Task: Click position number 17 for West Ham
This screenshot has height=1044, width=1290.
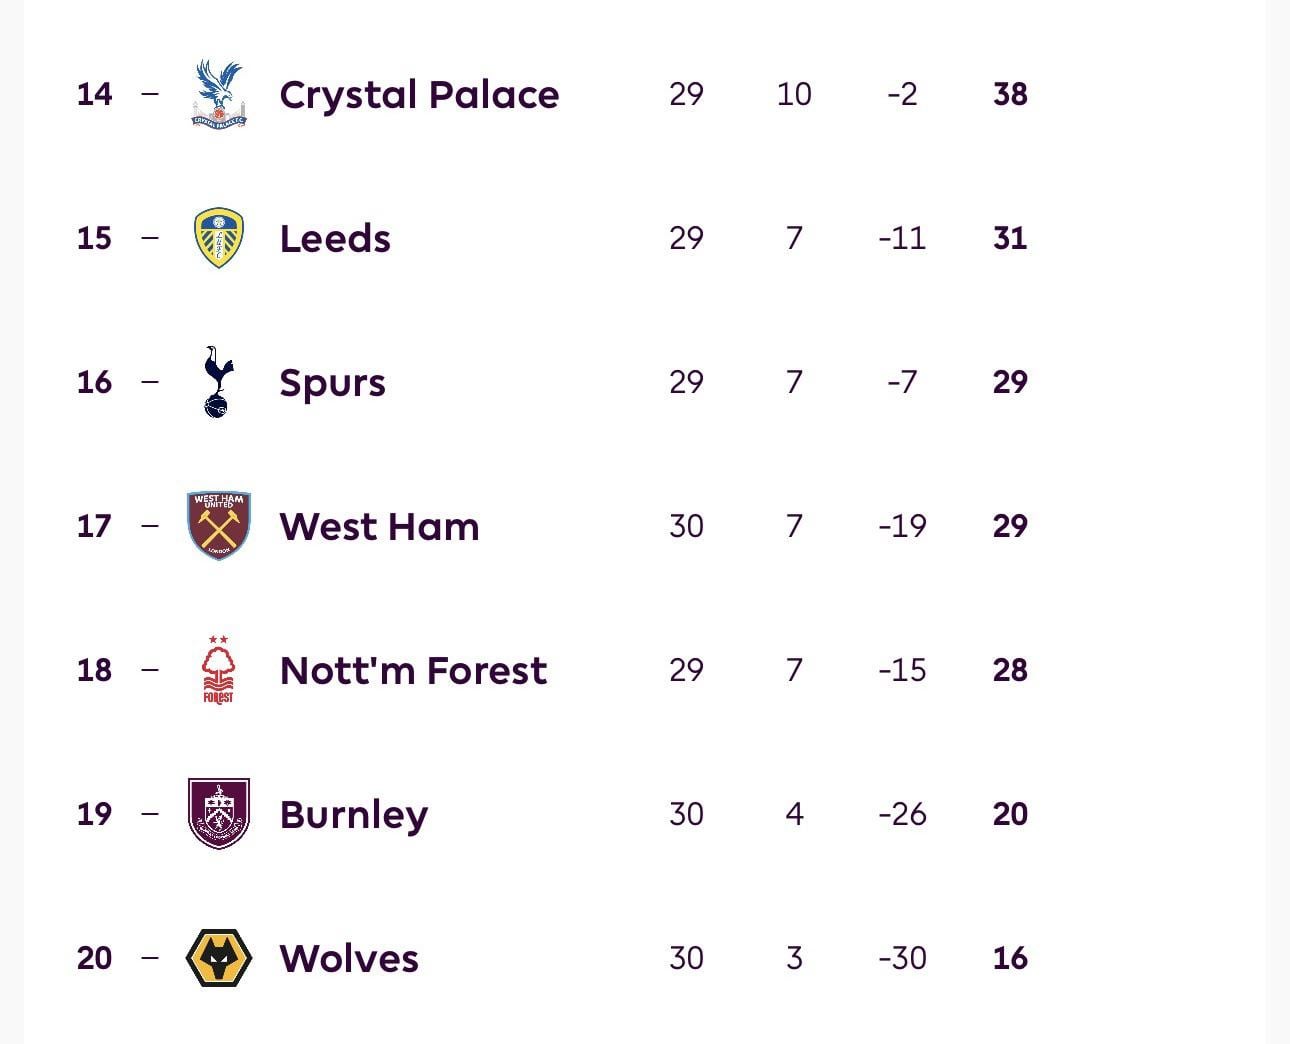Action: pos(94,526)
